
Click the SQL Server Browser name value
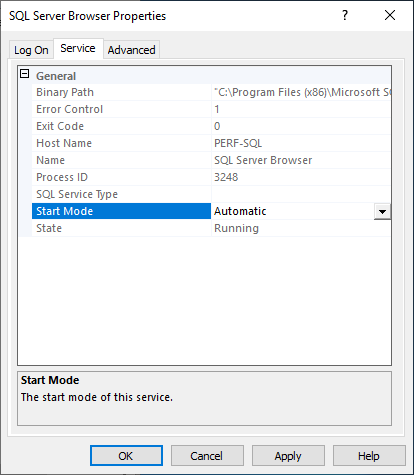tap(263, 160)
